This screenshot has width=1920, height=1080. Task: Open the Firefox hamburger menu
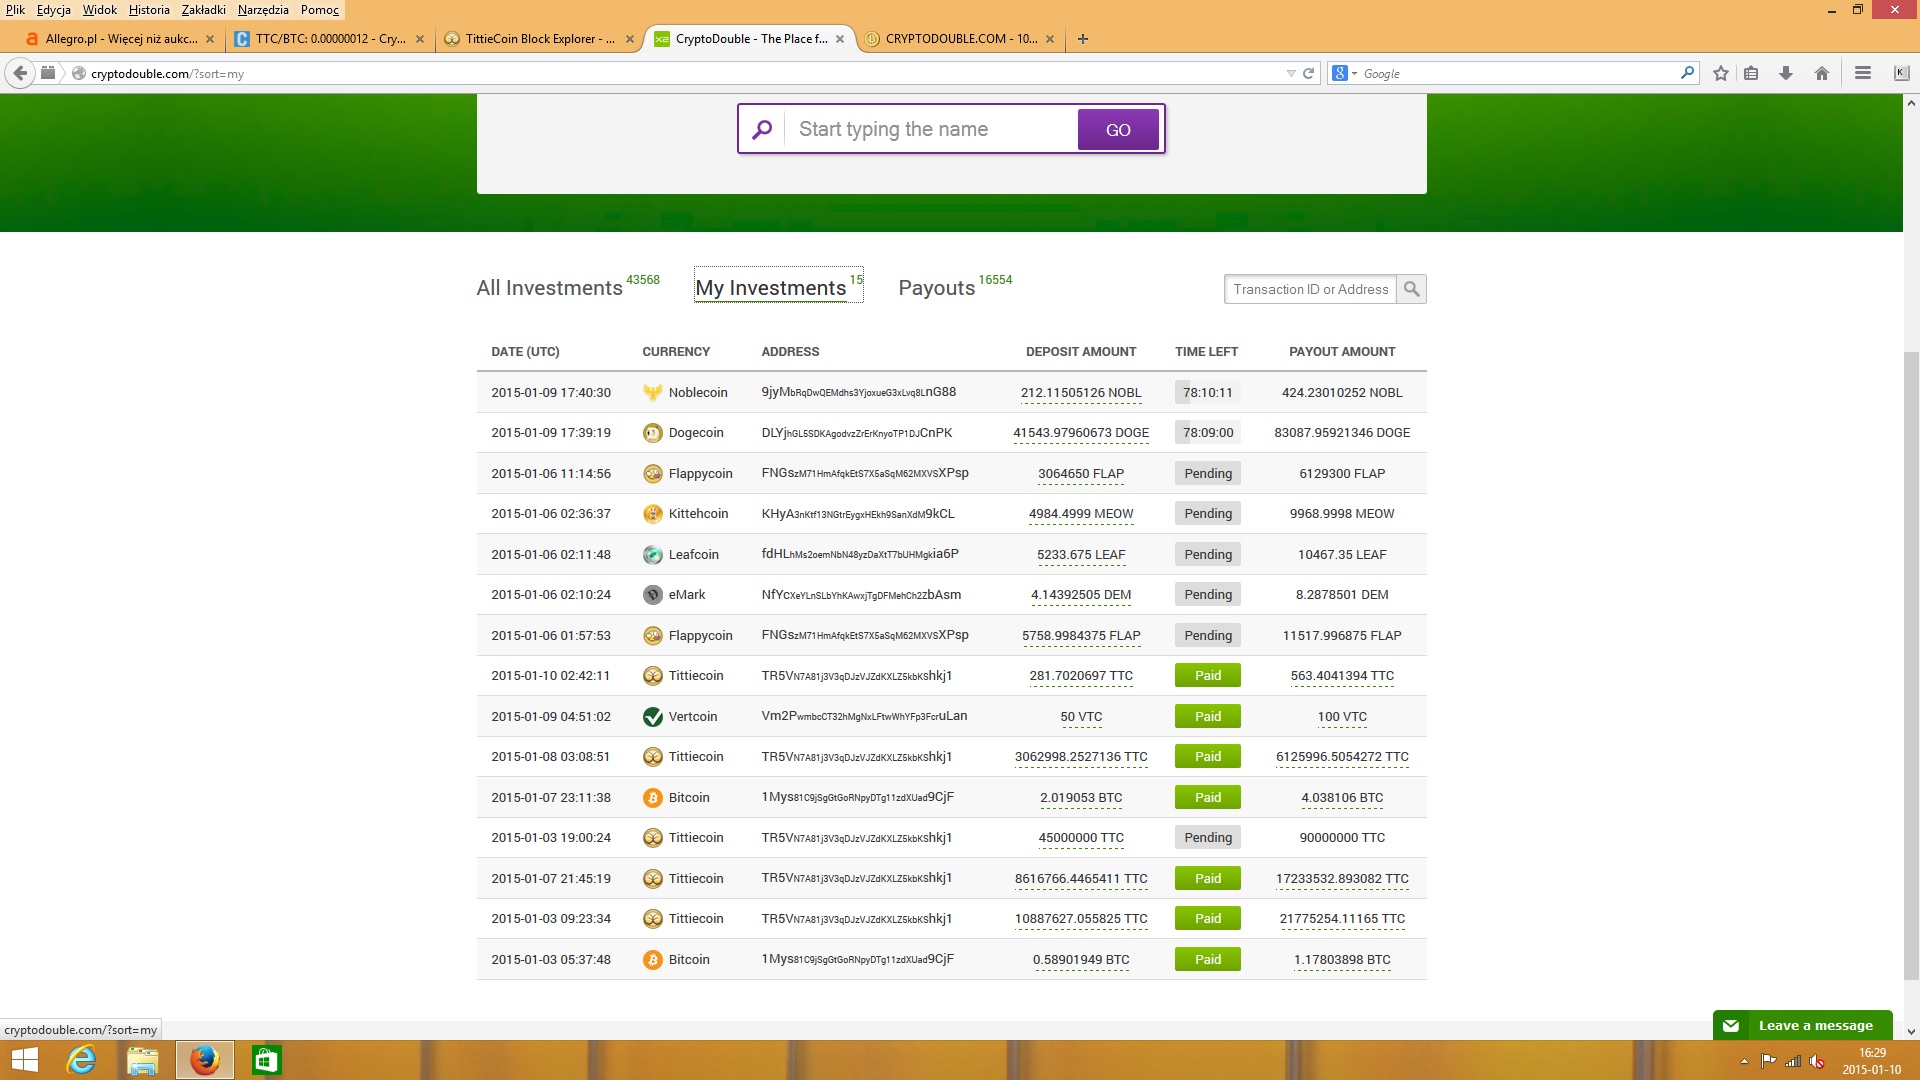point(1863,73)
